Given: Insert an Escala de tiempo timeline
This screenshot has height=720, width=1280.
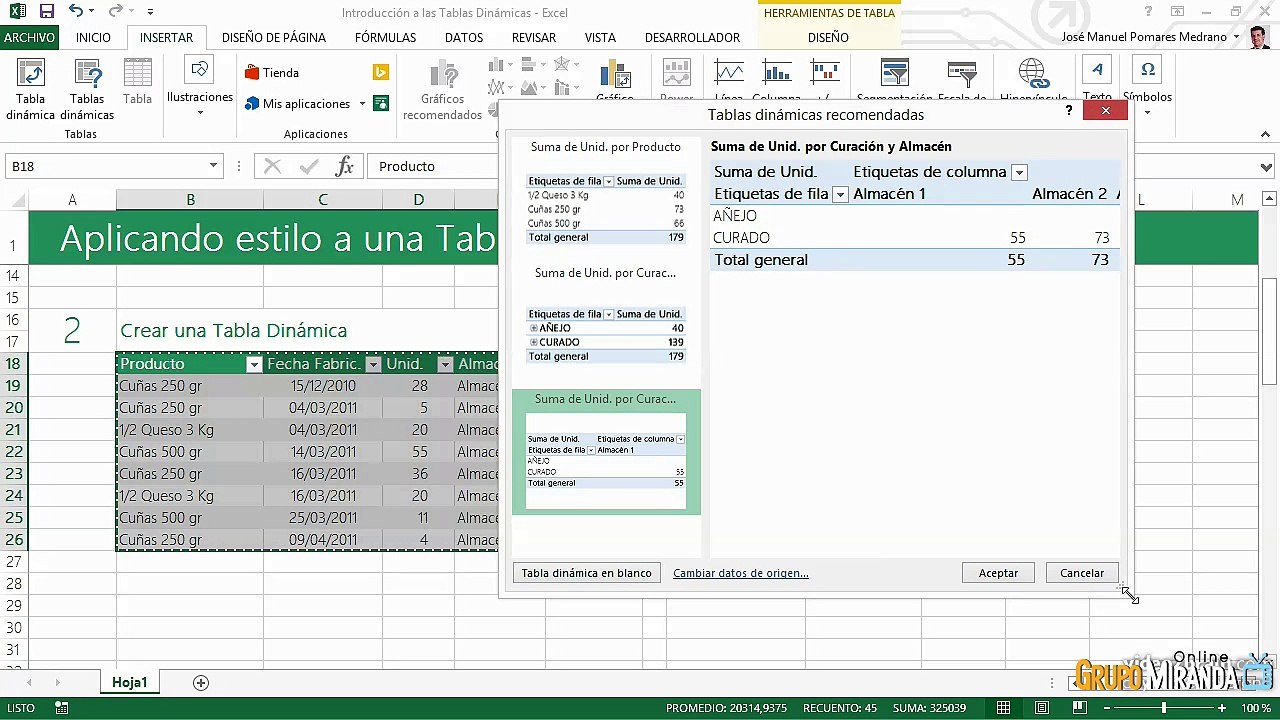Looking at the screenshot, I should pyautogui.click(x=962, y=80).
